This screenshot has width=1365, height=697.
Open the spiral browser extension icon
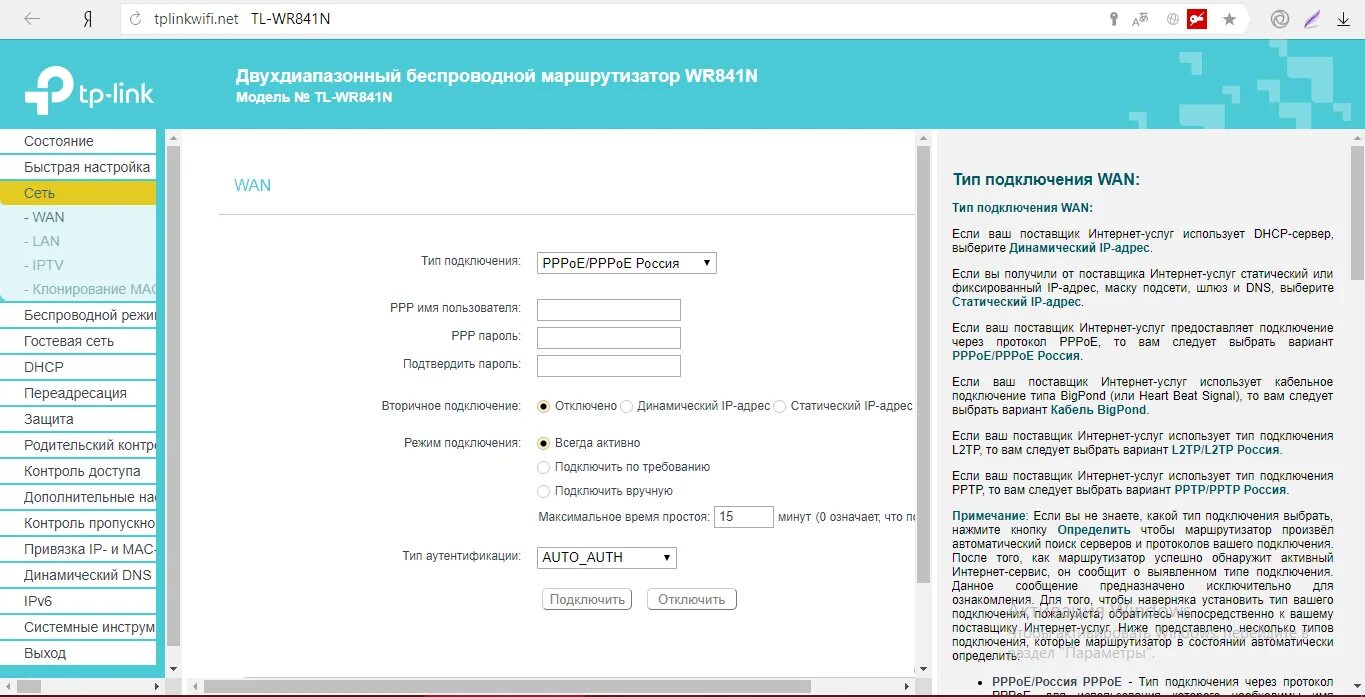pyautogui.click(x=1279, y=19)
